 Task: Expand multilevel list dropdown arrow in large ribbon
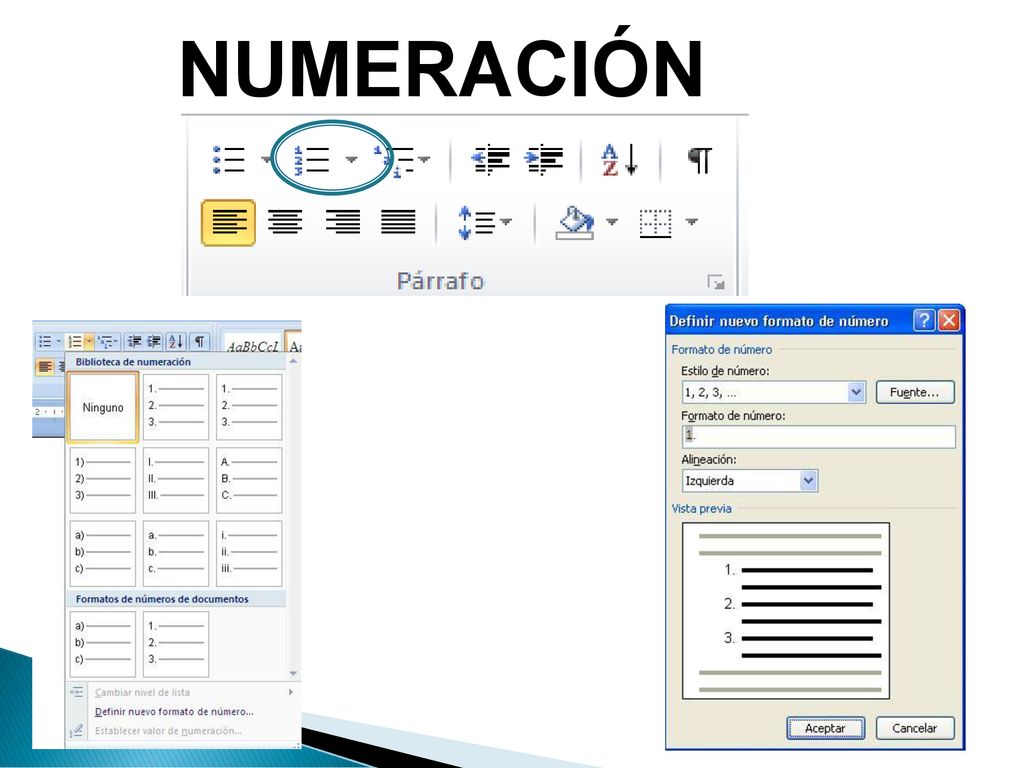(x=424, y=159)
